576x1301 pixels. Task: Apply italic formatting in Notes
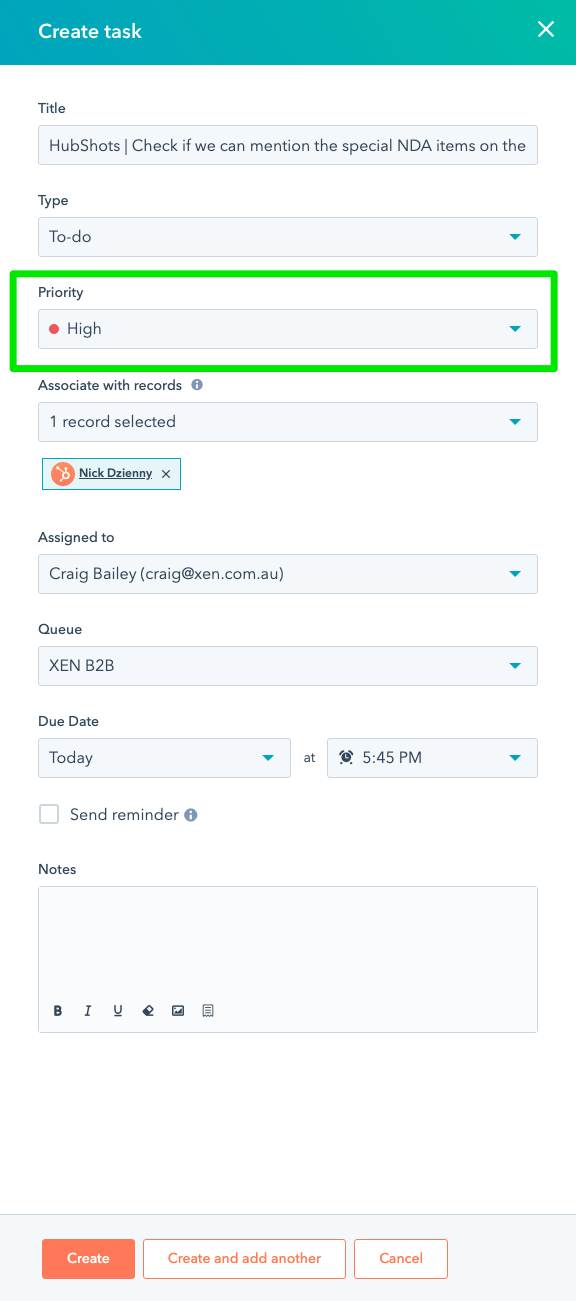click(87, 1010)
